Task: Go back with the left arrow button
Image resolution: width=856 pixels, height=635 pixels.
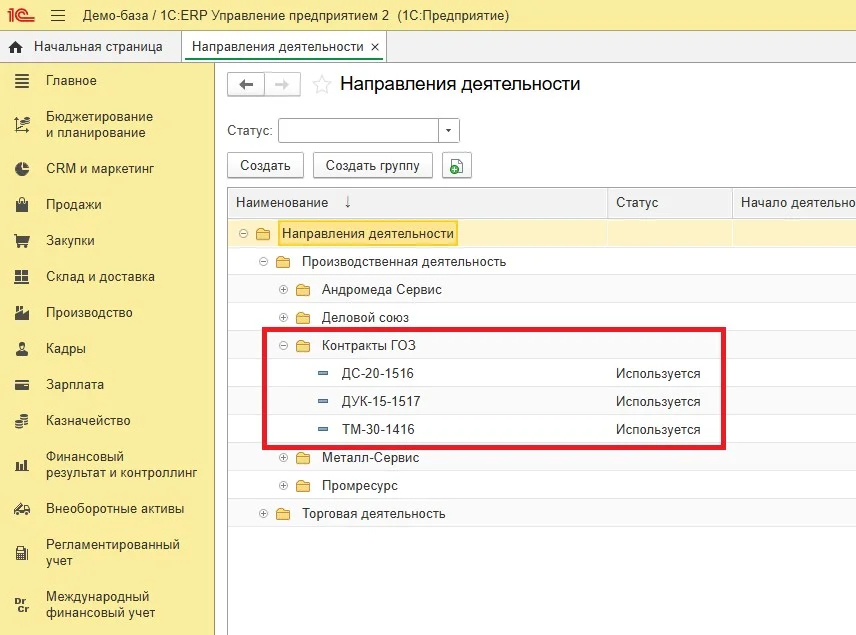Action: pyautogui.click(x=246, y=84)
